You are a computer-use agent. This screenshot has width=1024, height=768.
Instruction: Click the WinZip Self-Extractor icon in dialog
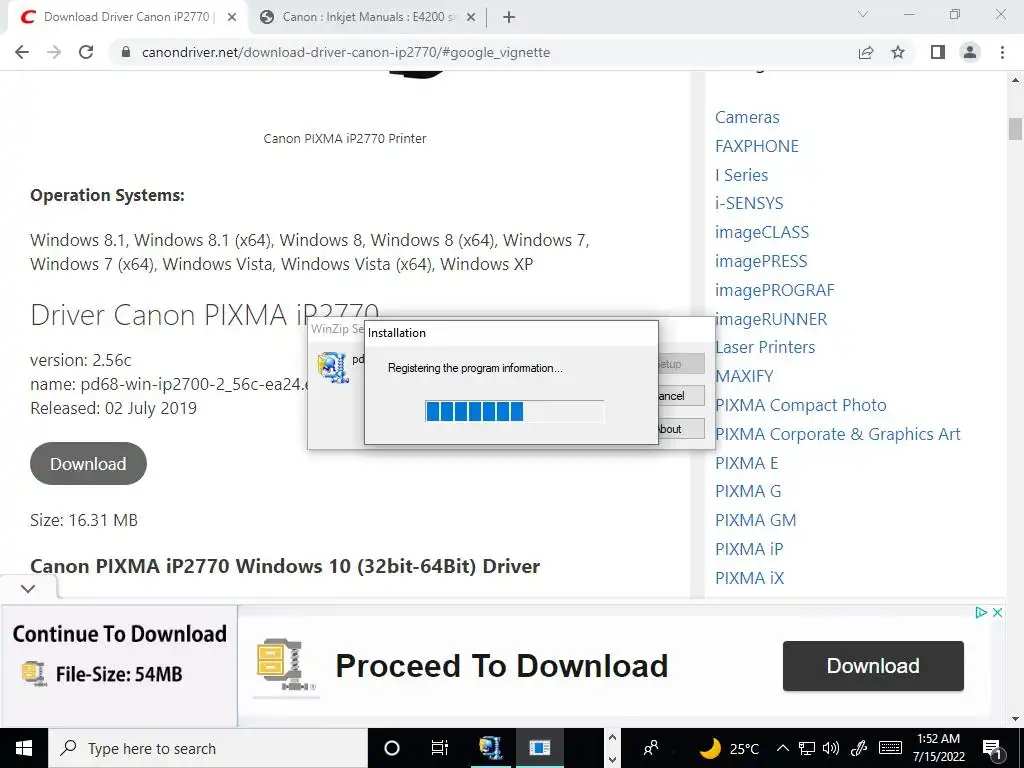point(332,368)
